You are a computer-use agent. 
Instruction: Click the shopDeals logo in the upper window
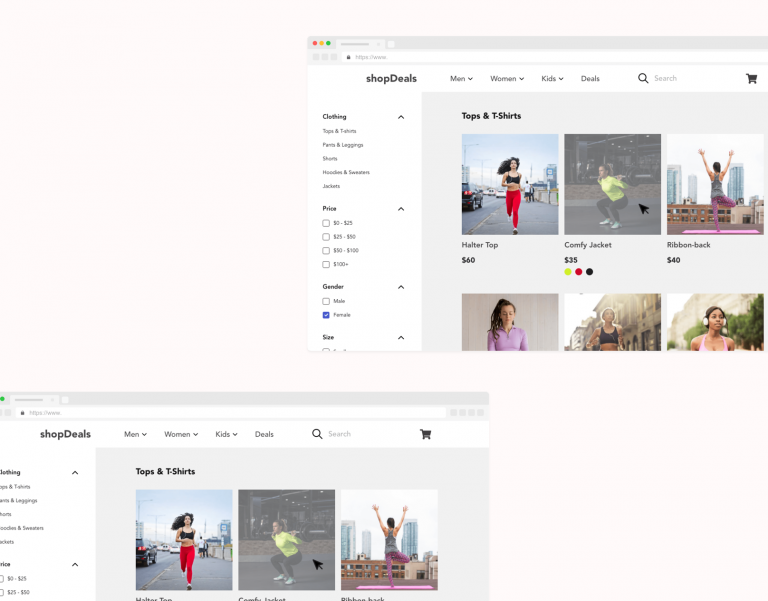(391, 78)
